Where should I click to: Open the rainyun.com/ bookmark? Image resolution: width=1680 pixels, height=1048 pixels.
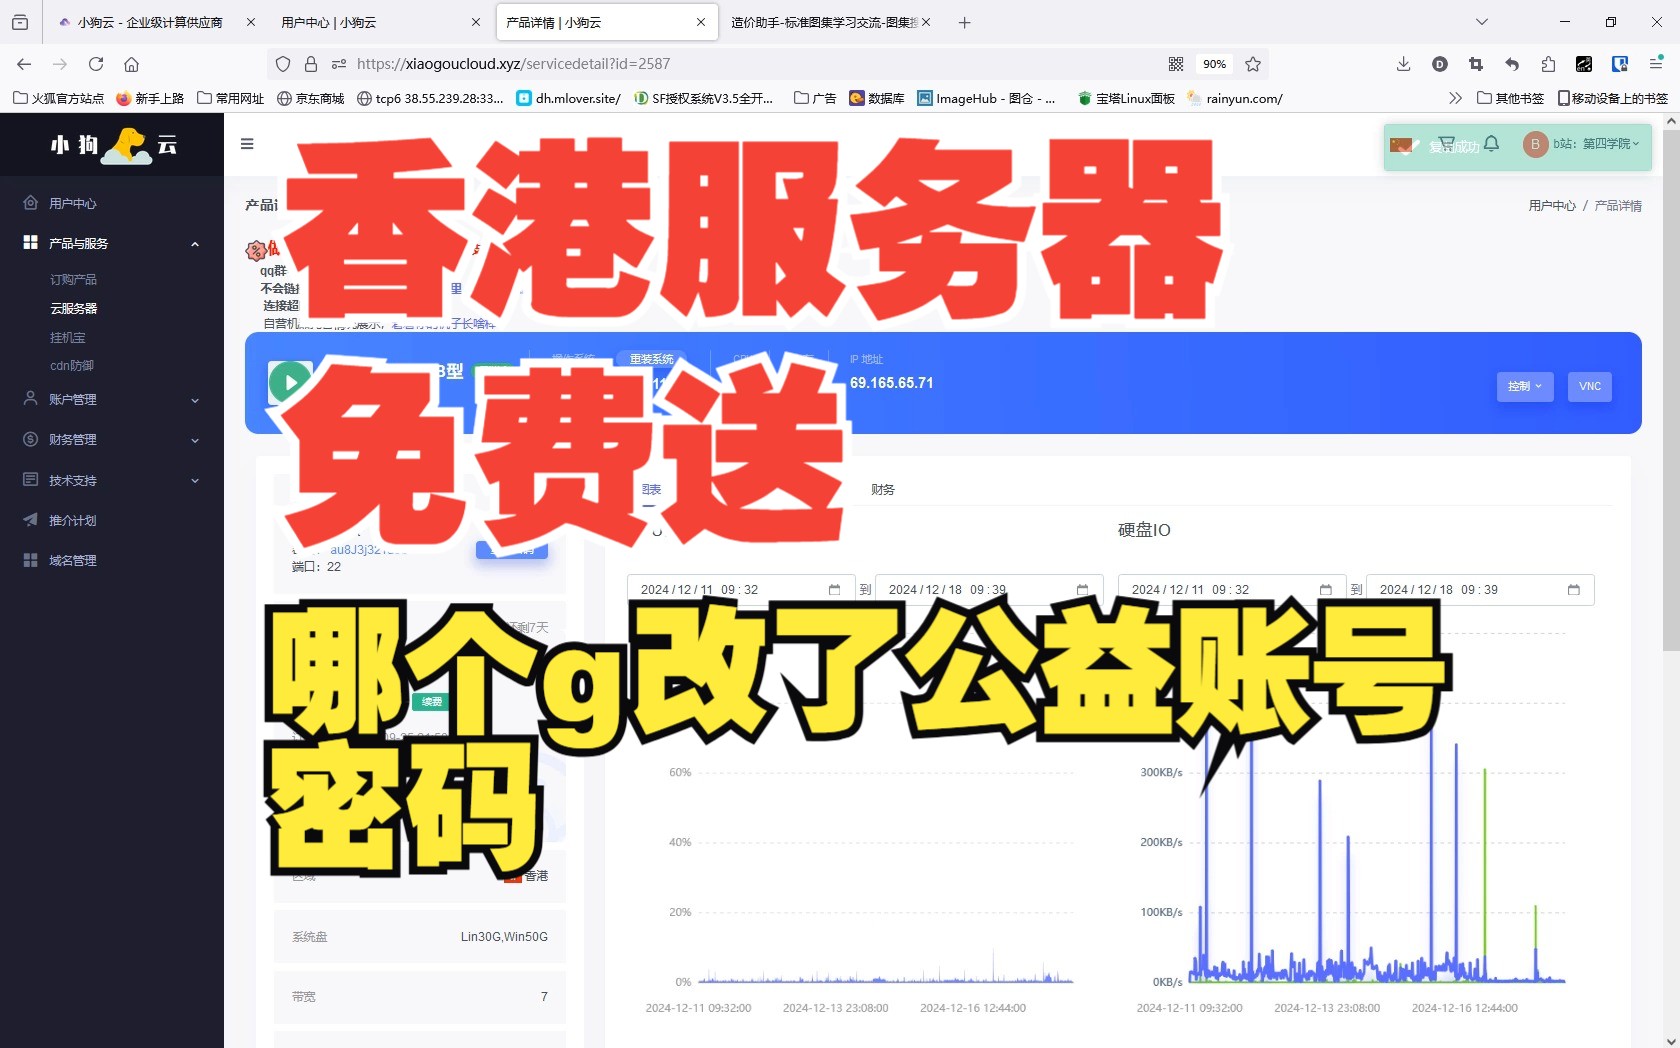click(1235, 98)
